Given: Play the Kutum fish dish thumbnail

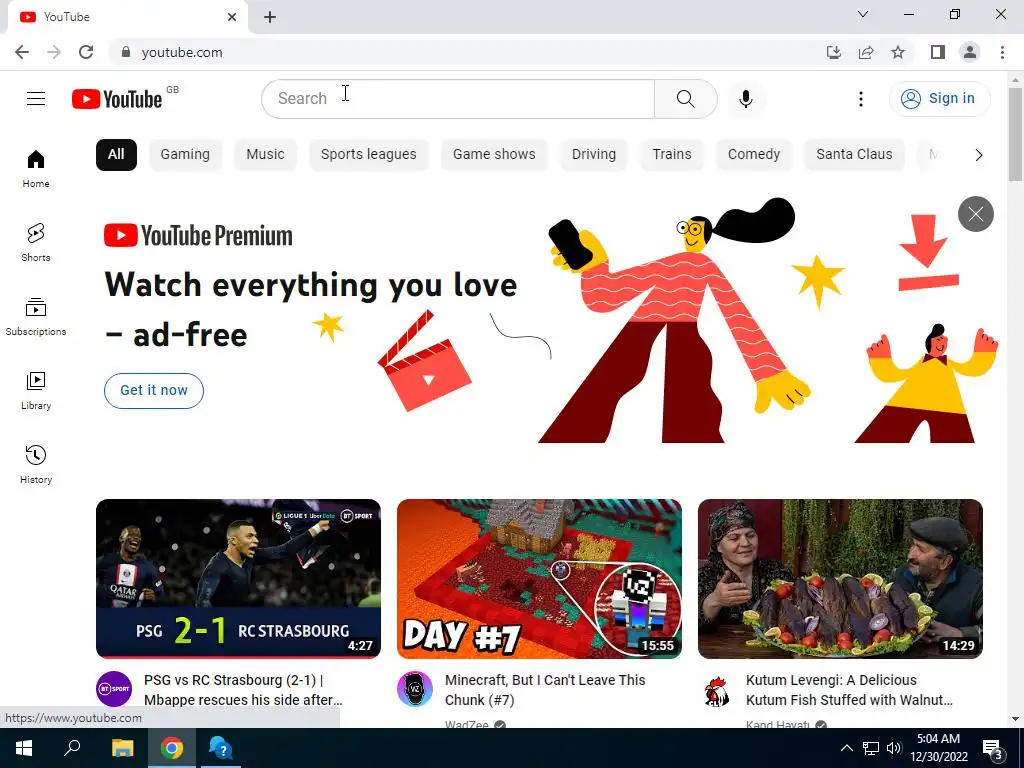Looking at the screenshot, I should click(840, 579).
